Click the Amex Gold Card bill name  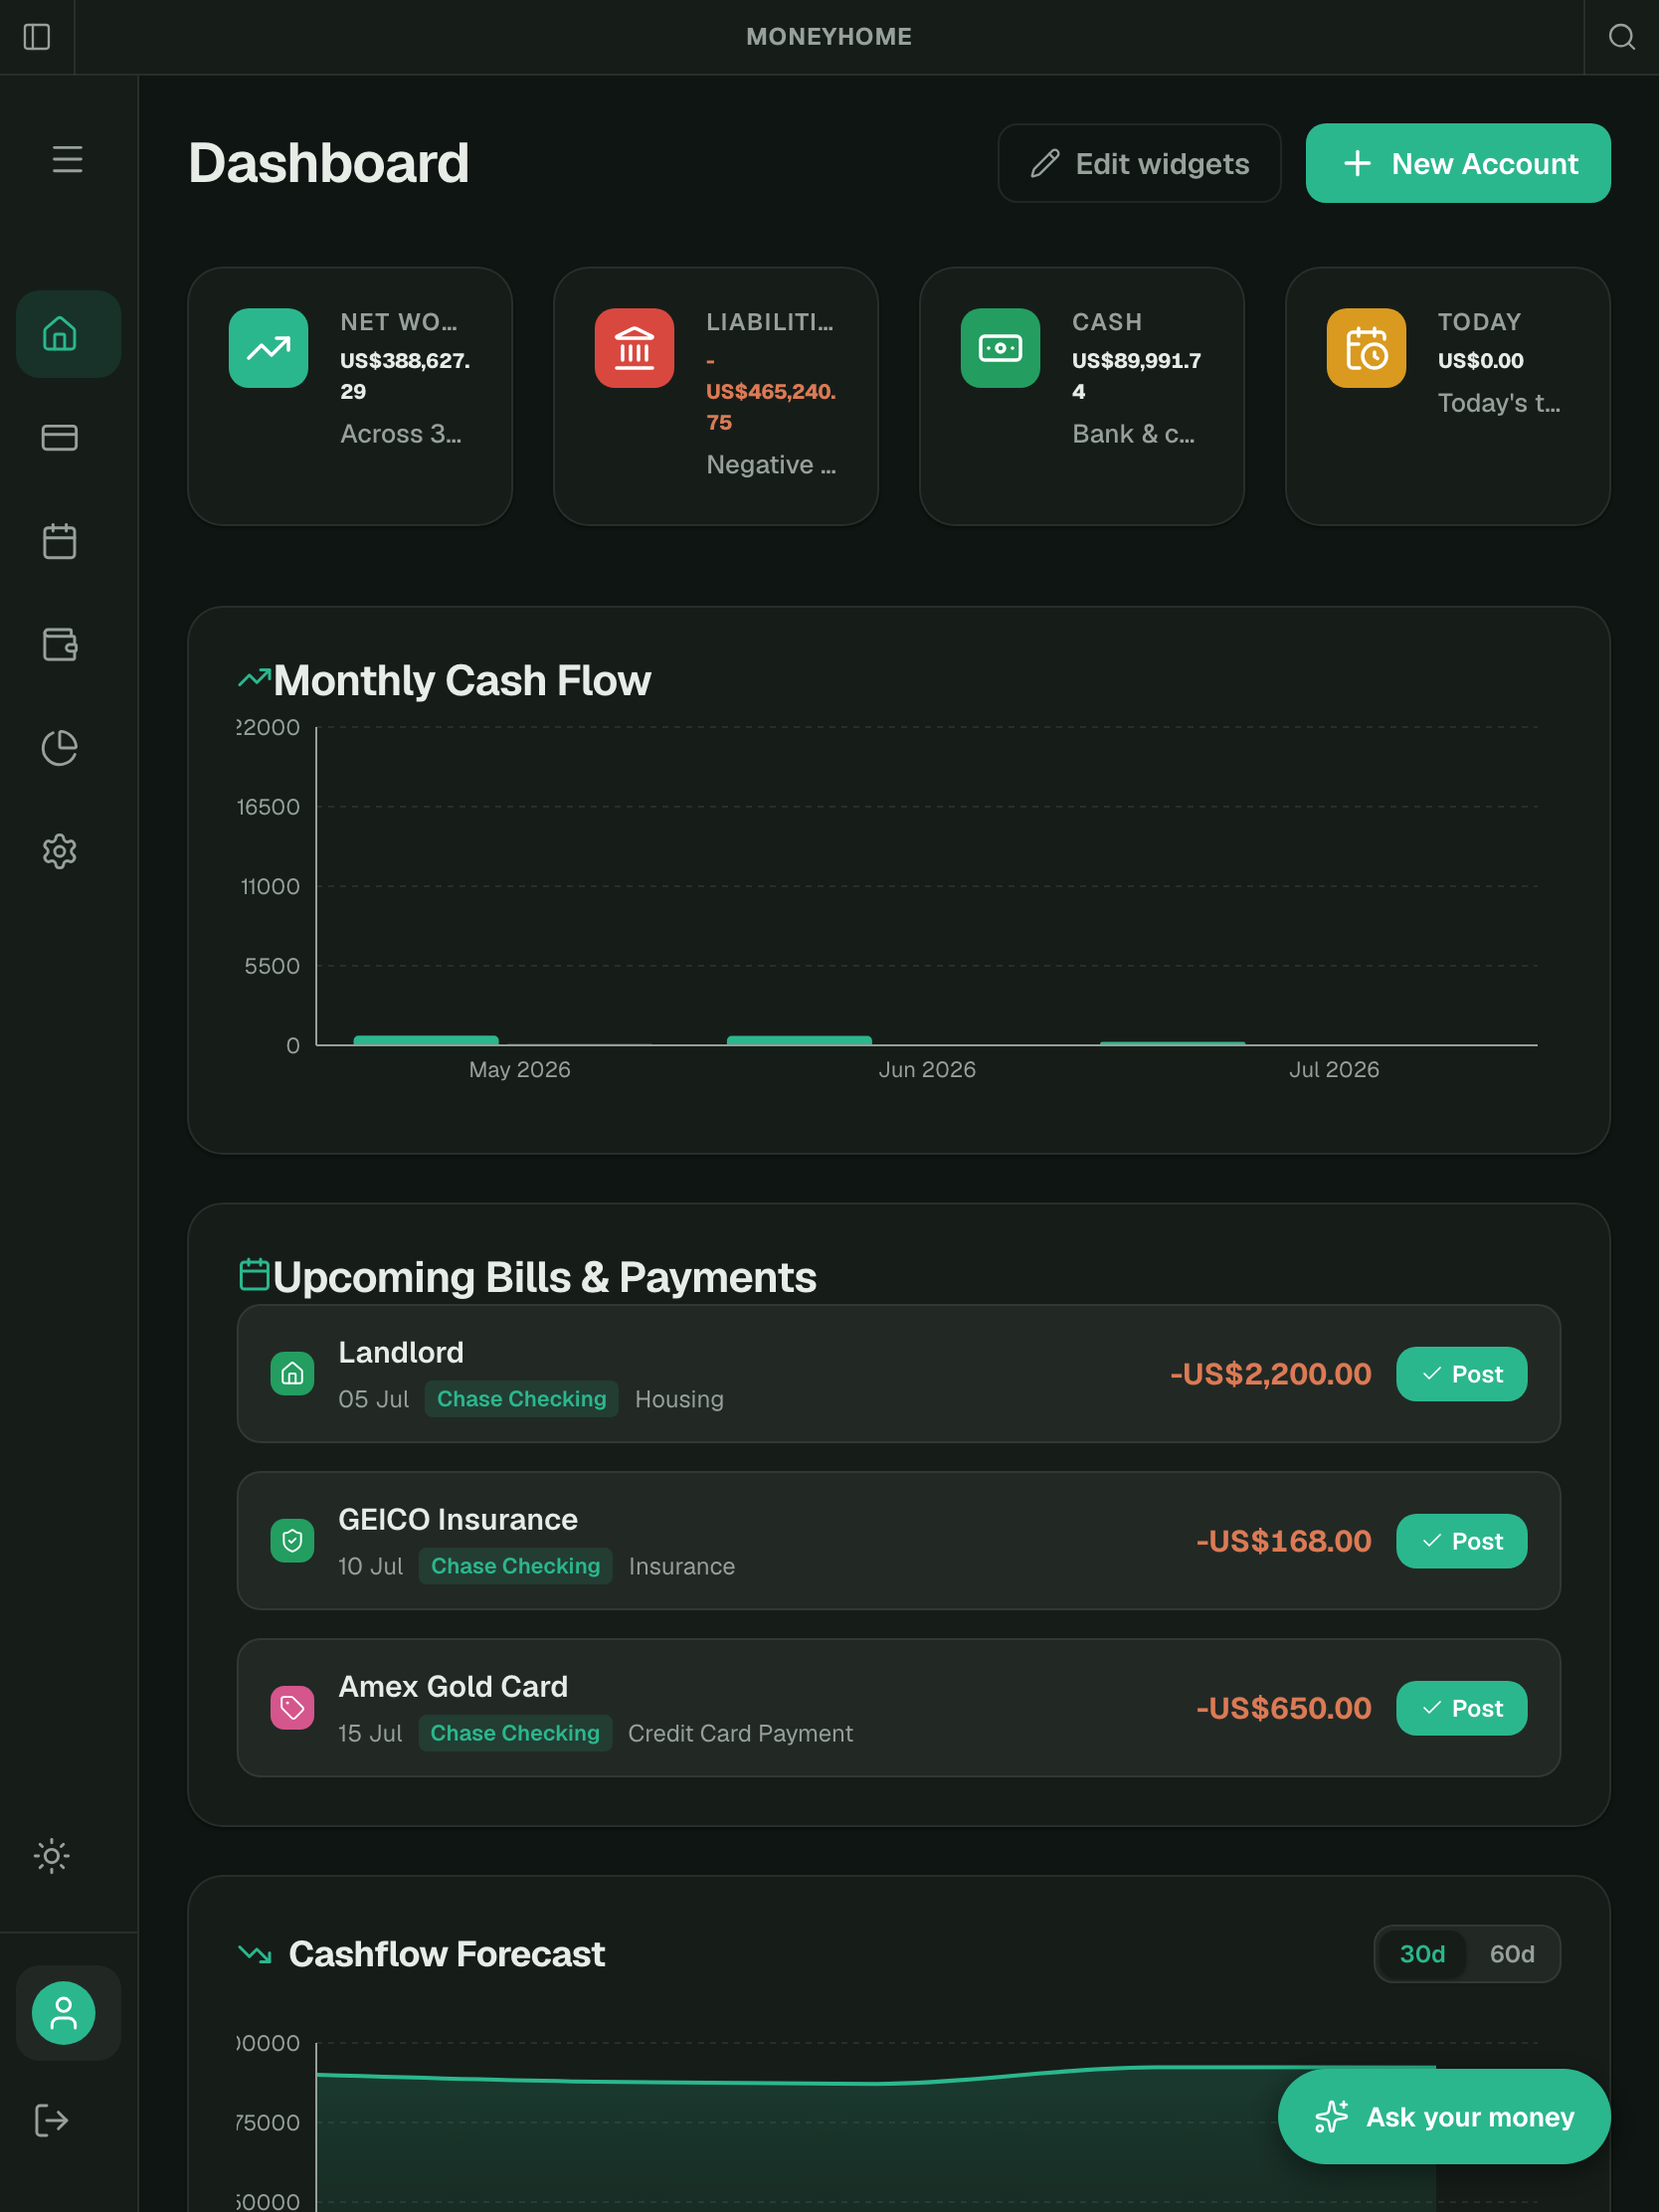(x=453, y=1686)
